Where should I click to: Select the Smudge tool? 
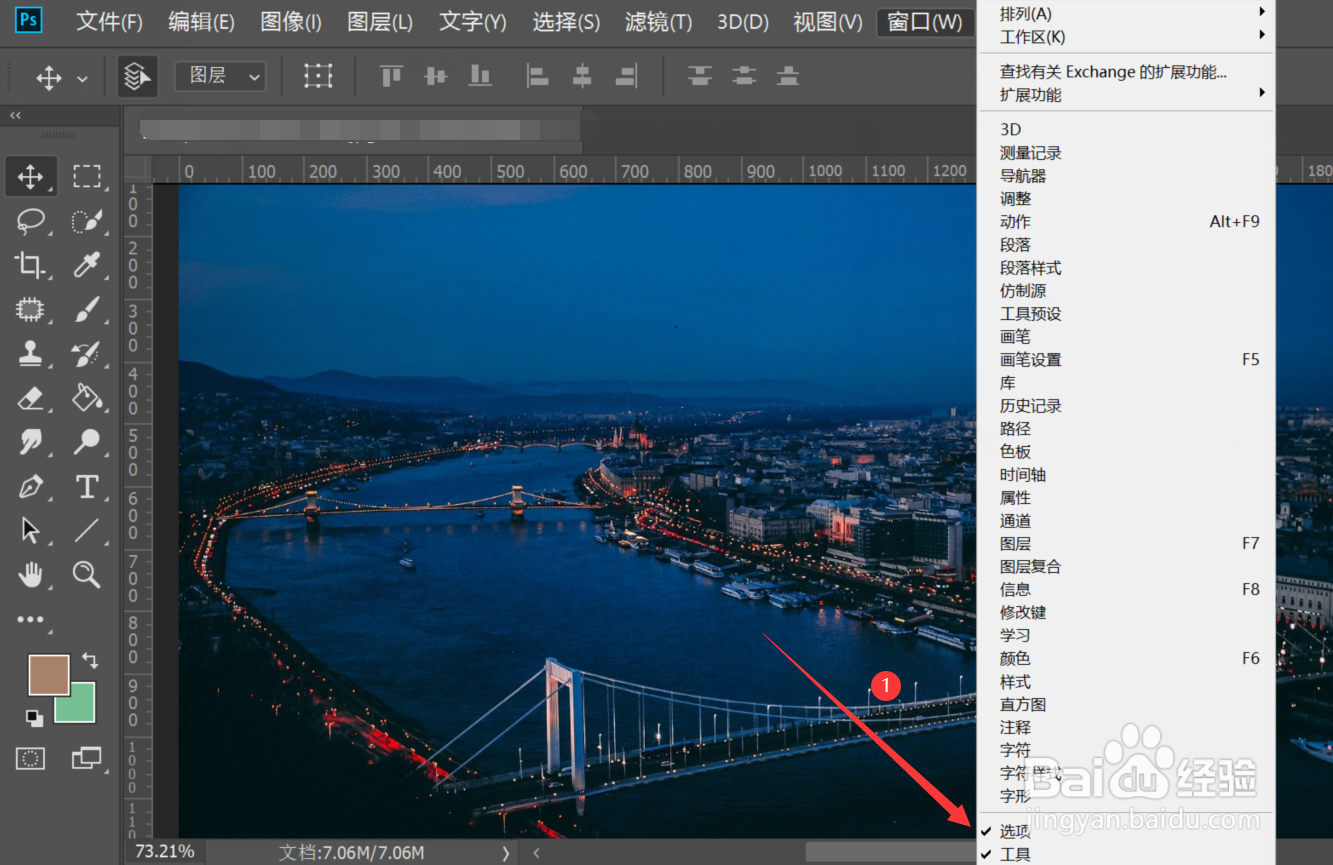pyautogui.click(x=30, y=441)
